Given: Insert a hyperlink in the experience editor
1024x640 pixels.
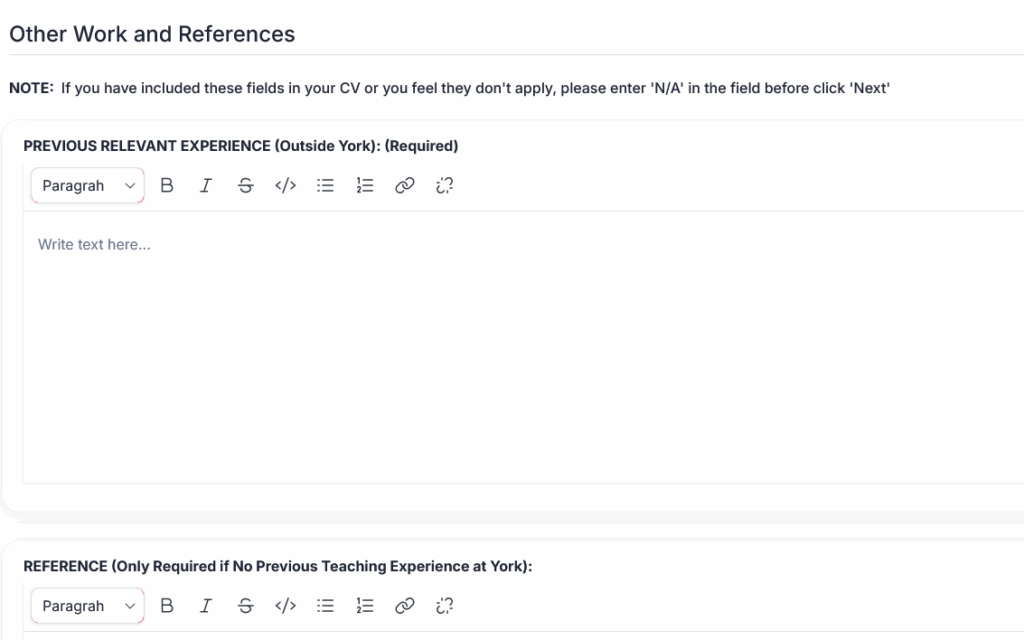Looking at the screenshot, I should click(x=404, y=185).
